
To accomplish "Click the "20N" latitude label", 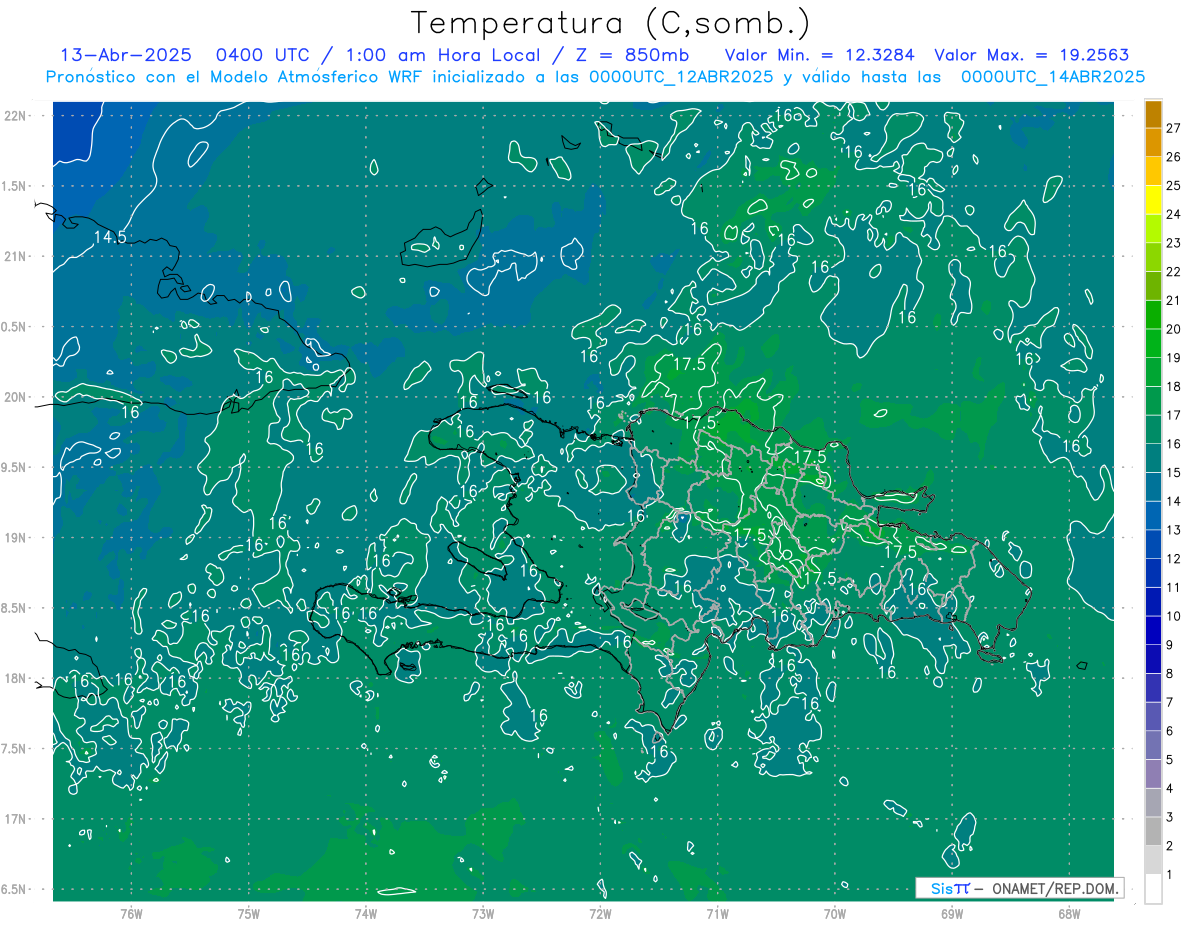I will (15, 397).
